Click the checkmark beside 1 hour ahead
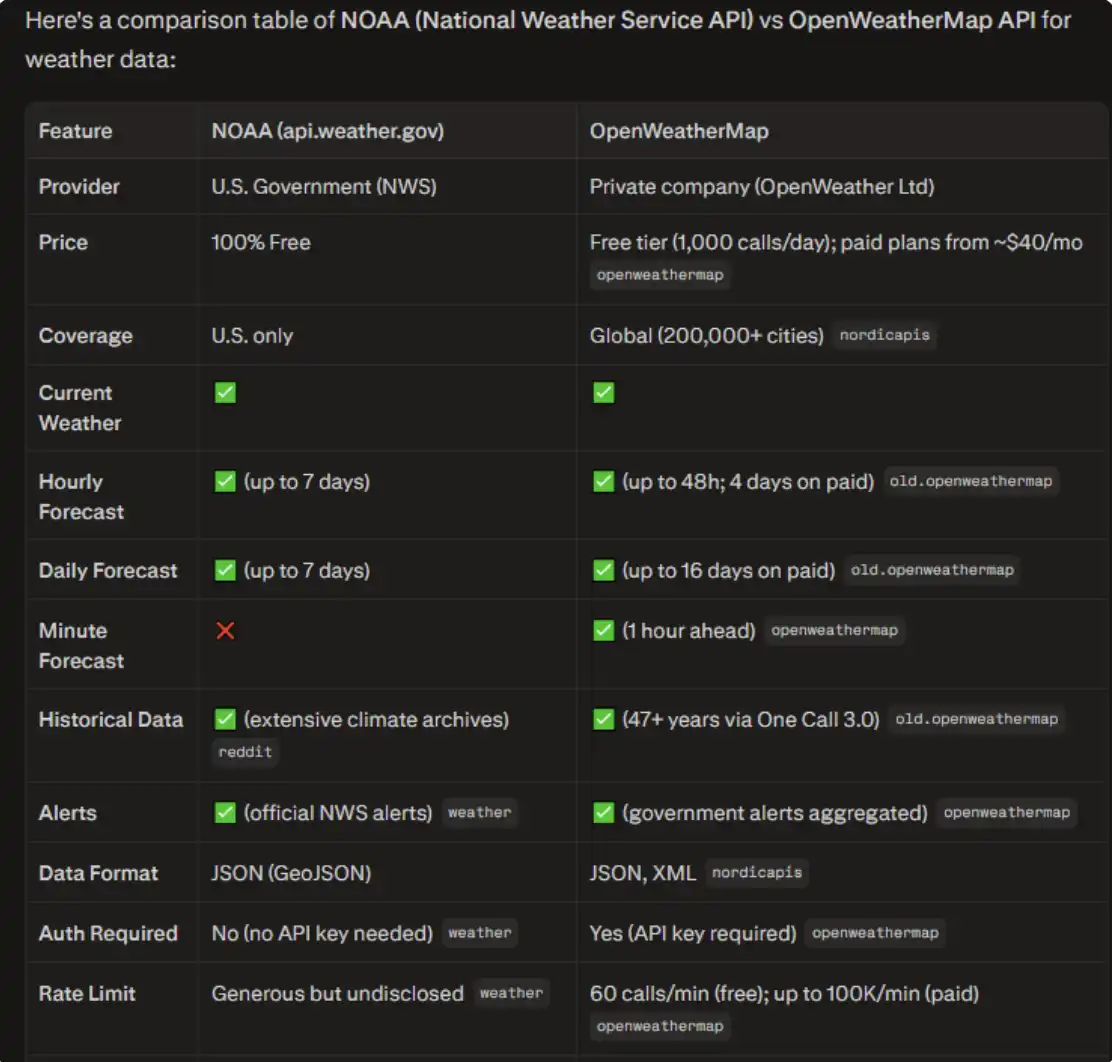This screenshot has width=1112, height=1062. tap(603, 631)
